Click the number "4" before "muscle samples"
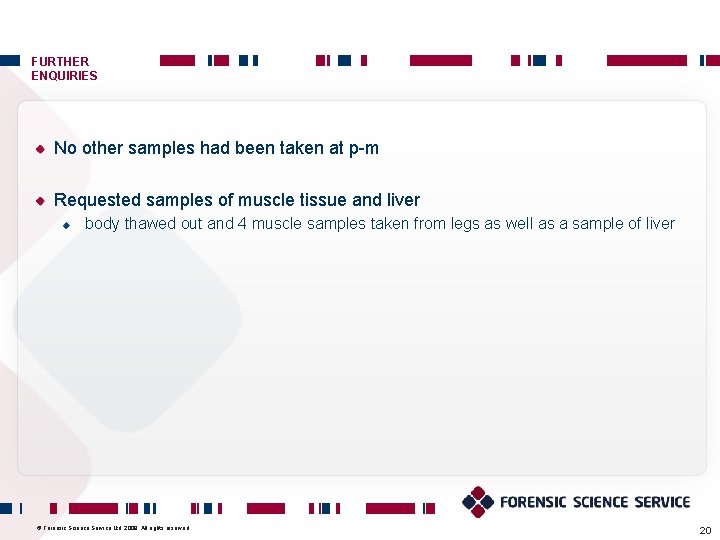Viewport: 720px width, 540px height. [x=242, y=224]
